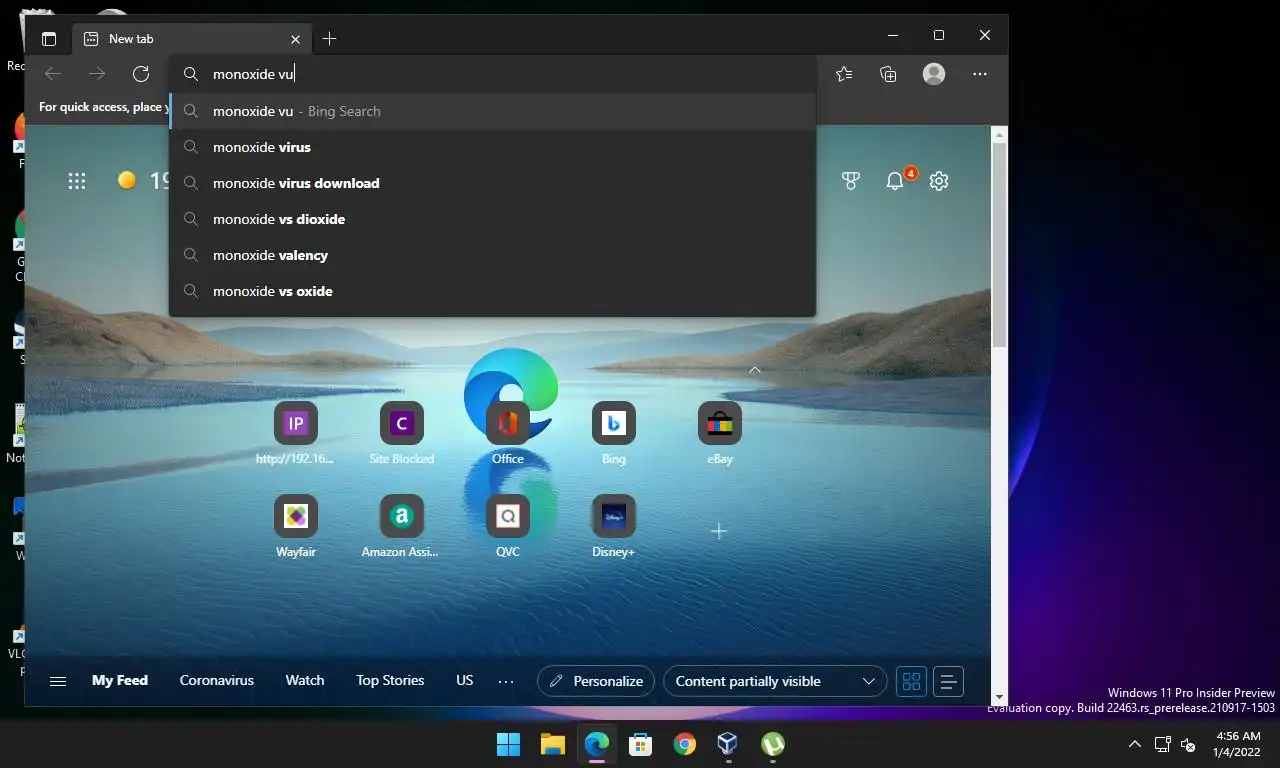Open the Favorites star icon
1280x768 pixels.
844,74
